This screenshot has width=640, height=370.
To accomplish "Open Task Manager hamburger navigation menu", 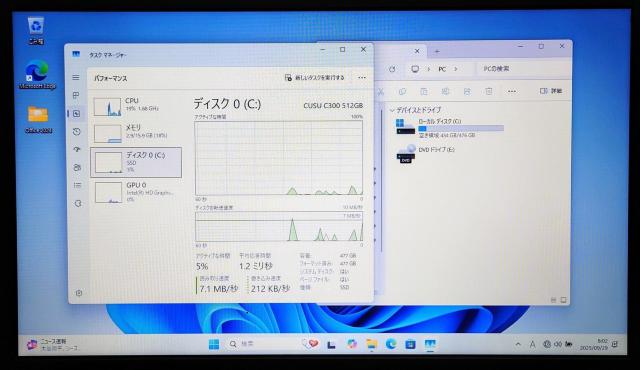I will tap(76, 78).
